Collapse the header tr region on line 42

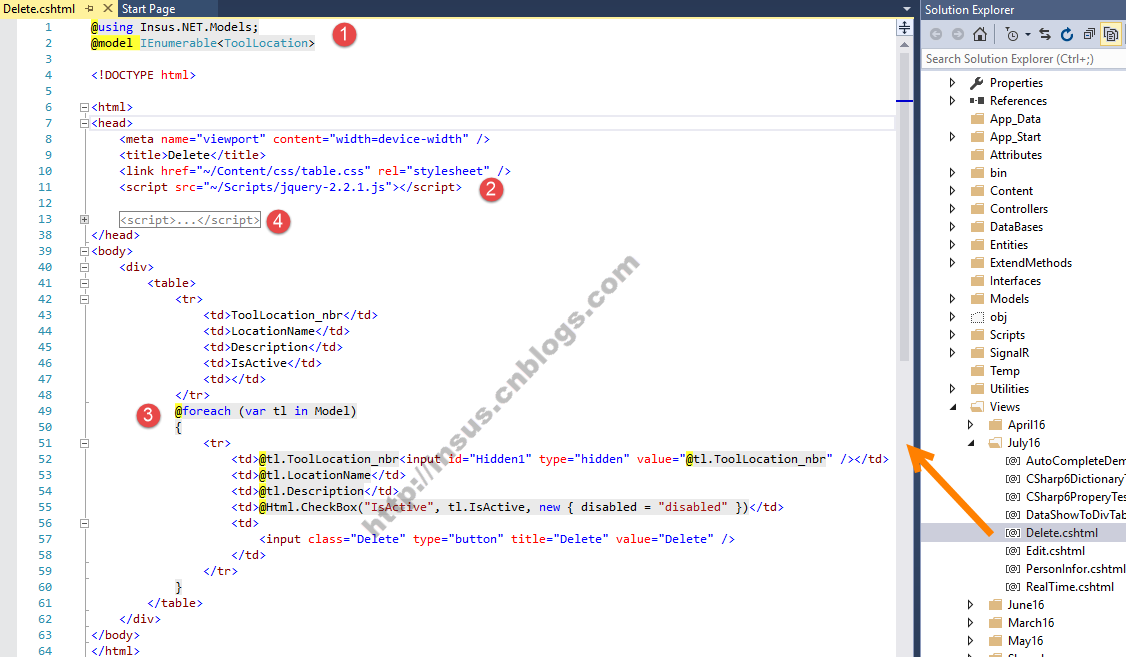coord(84,299)
